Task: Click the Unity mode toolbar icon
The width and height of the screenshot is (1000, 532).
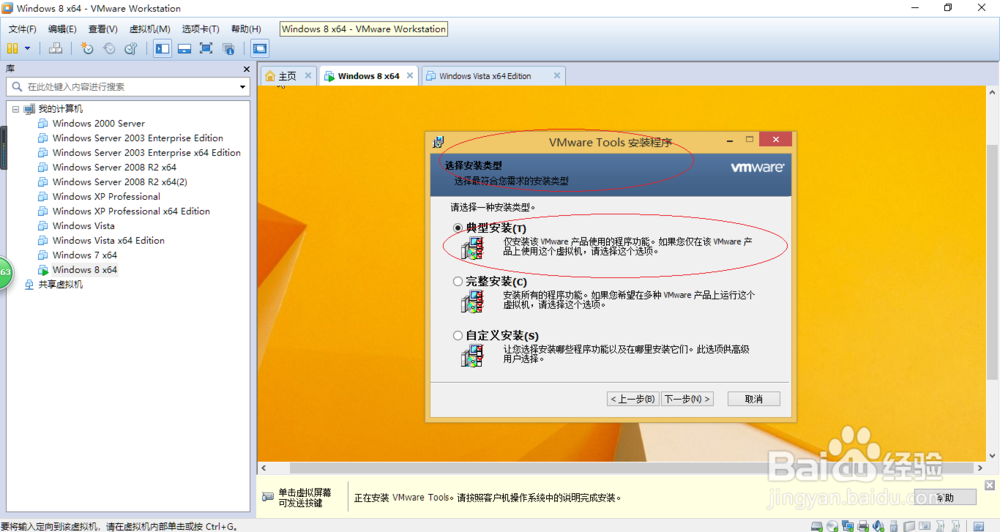Action: 228,48
